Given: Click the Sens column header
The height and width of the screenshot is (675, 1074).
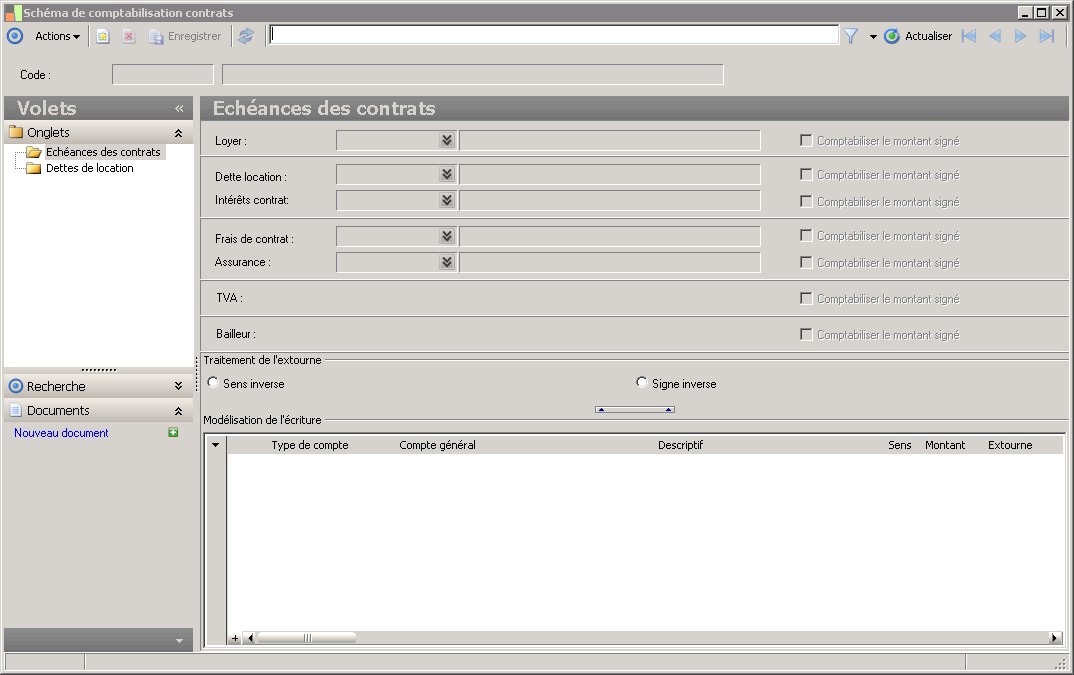Looking at the screenshot, I should 899,445.
